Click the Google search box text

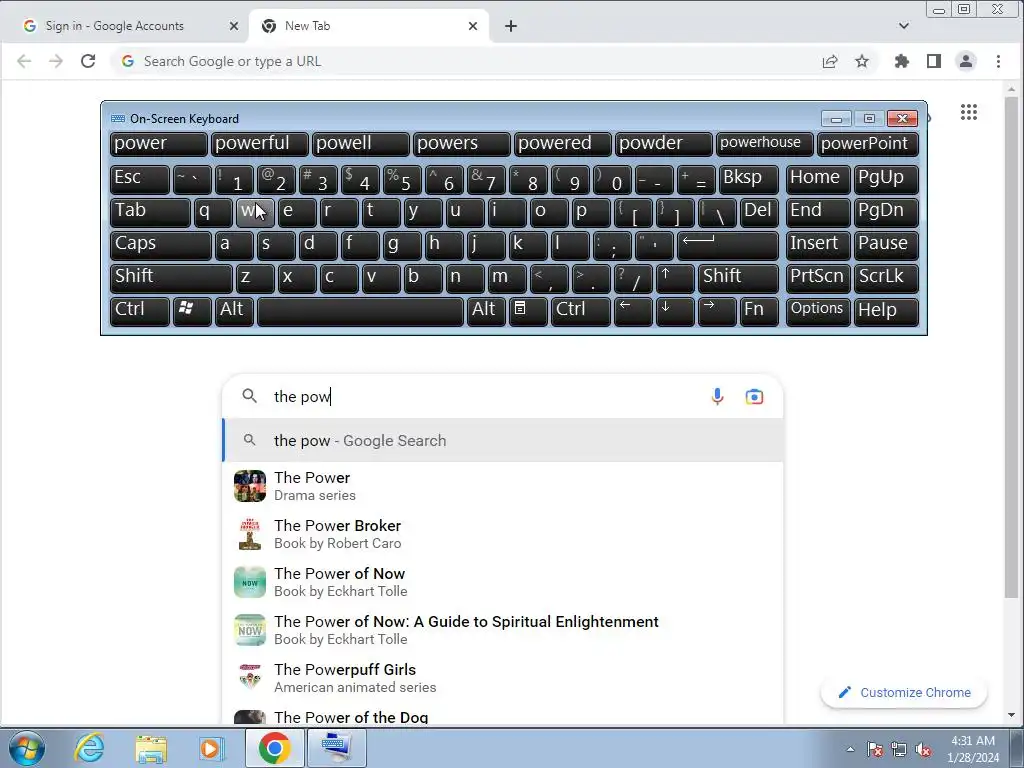(302, 396)
